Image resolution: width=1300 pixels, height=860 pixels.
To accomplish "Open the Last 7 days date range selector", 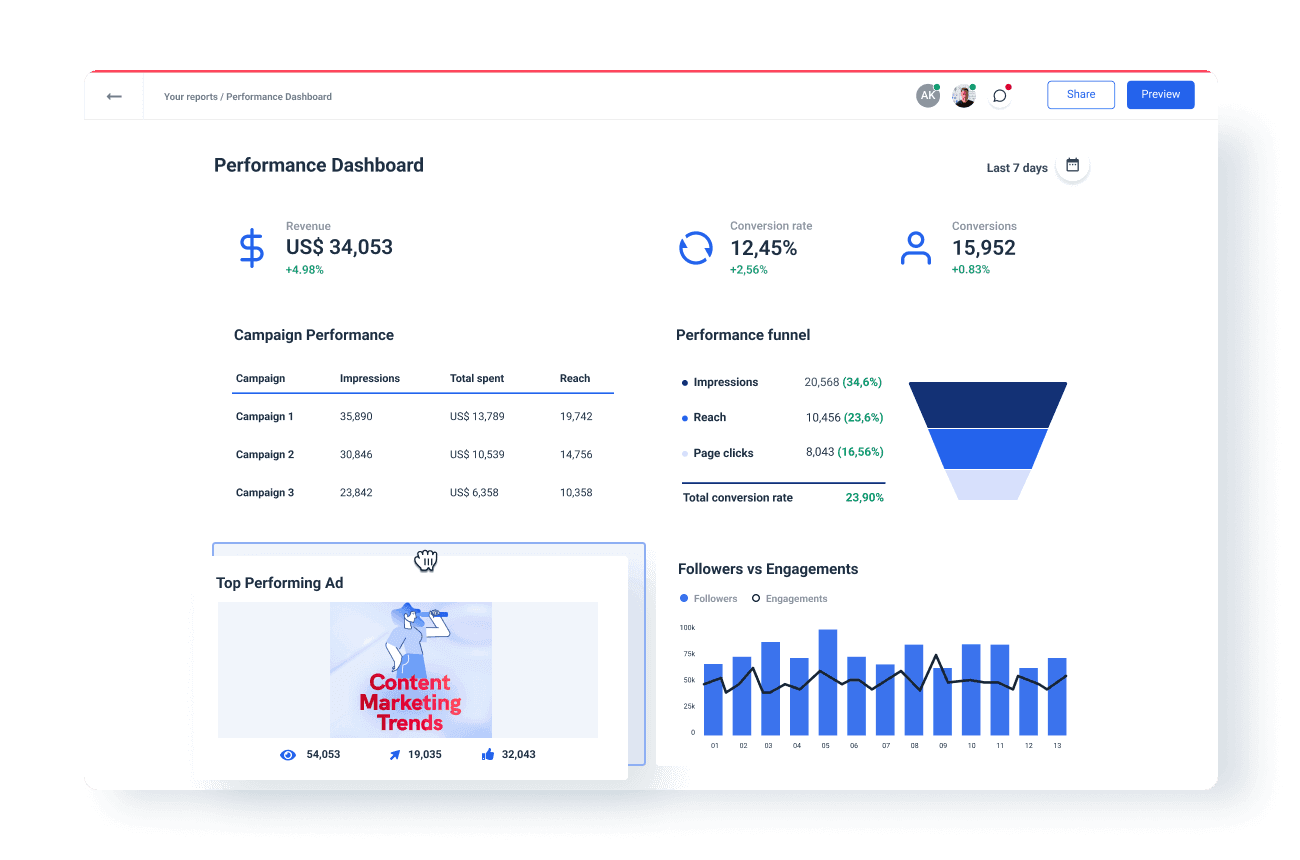I will tap(1016, 167).
